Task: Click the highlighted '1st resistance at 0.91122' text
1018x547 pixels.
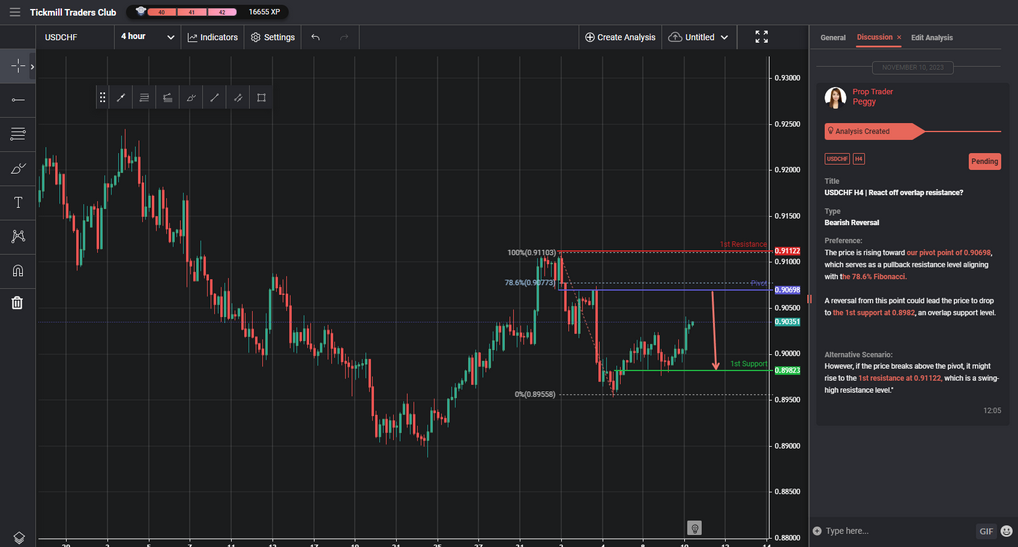Action: click(x=899, y=378)
